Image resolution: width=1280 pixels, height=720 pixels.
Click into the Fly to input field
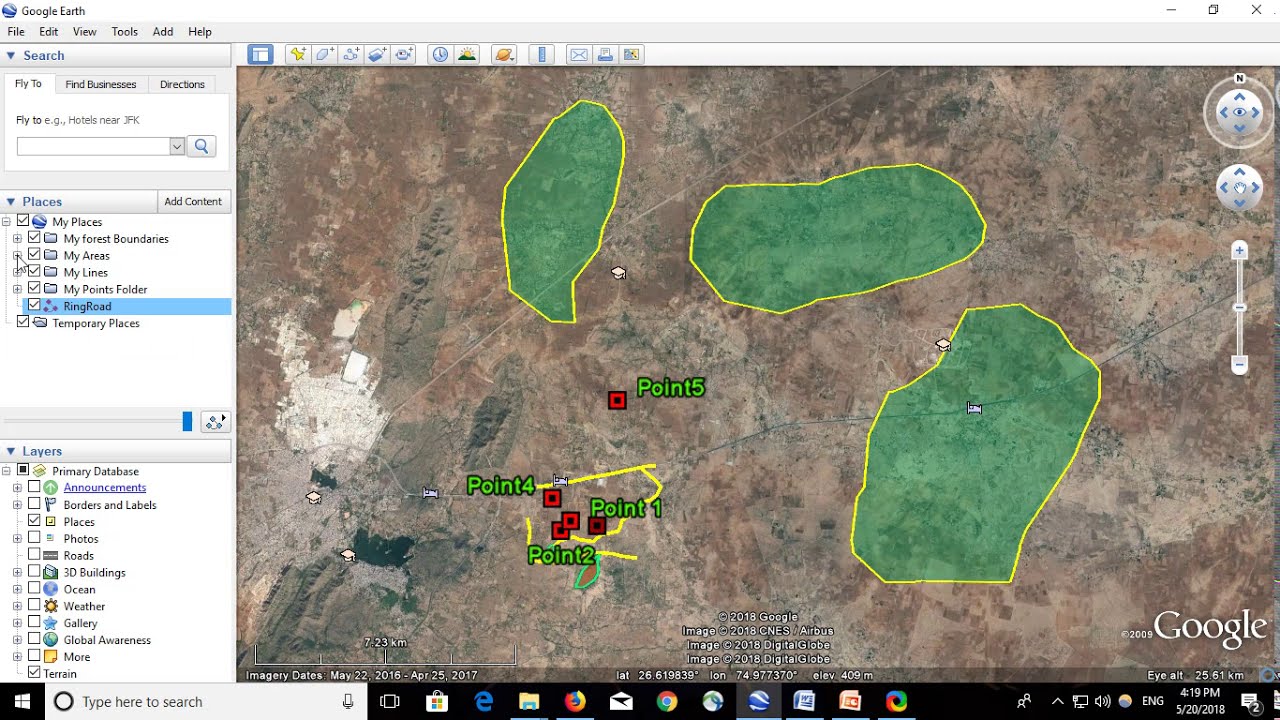pos(94,146)
